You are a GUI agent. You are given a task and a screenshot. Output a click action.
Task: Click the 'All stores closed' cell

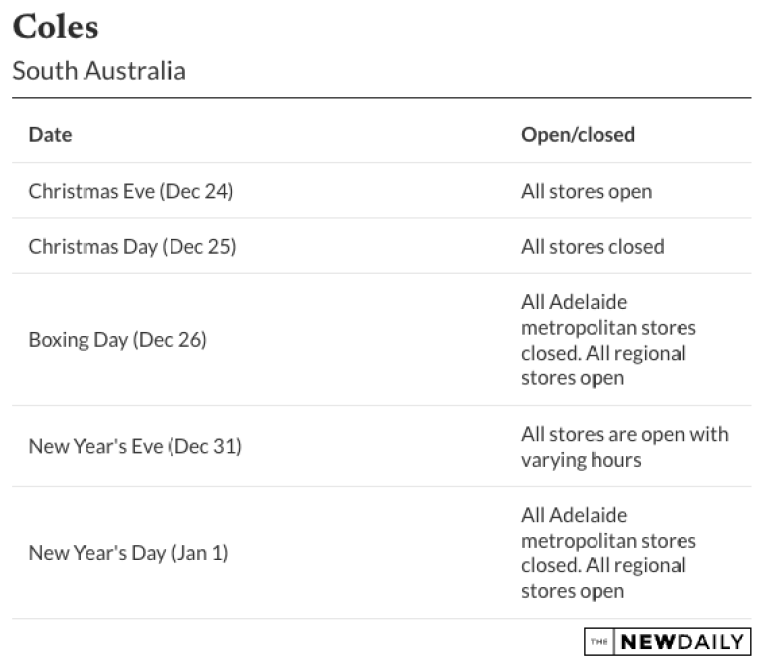pos(592,246)
